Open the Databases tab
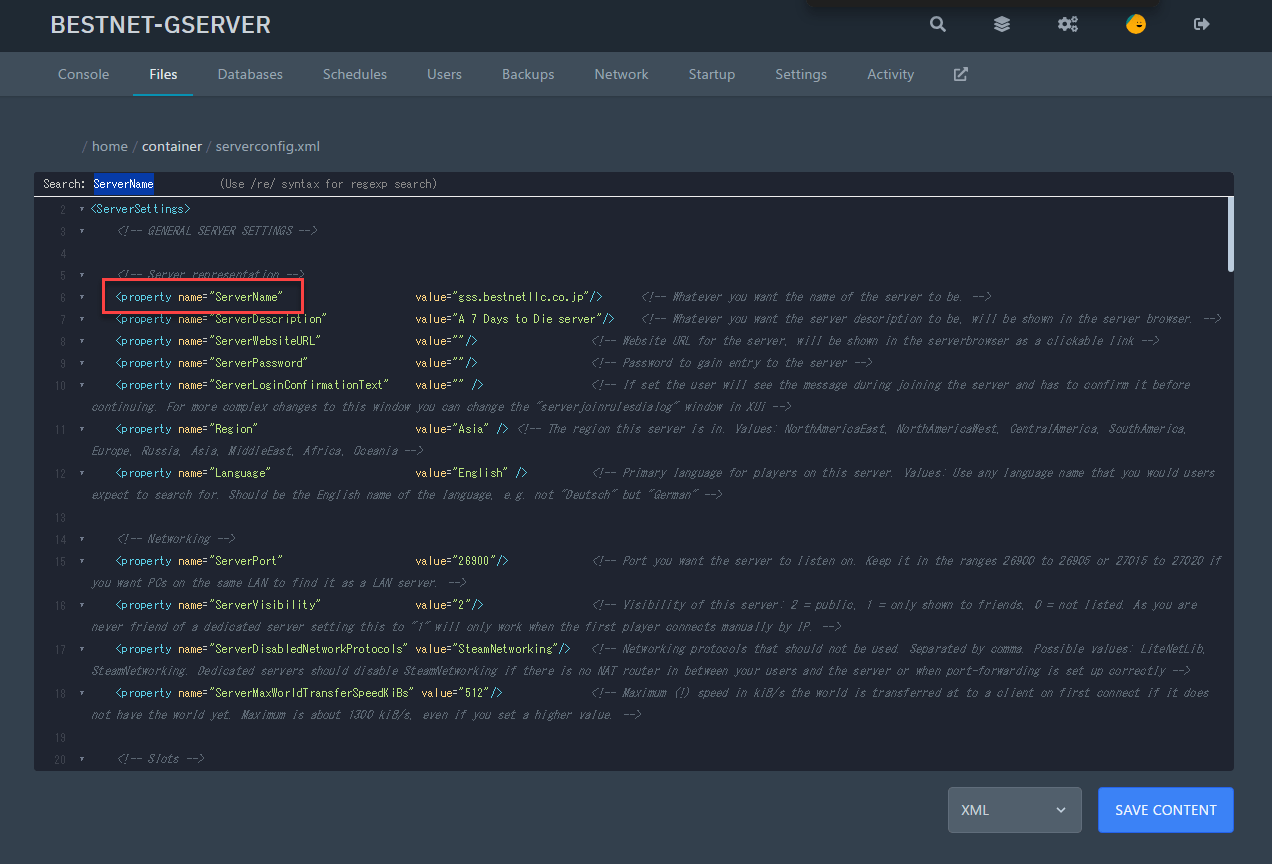1272x864 pixels. [x=250, y=74]
